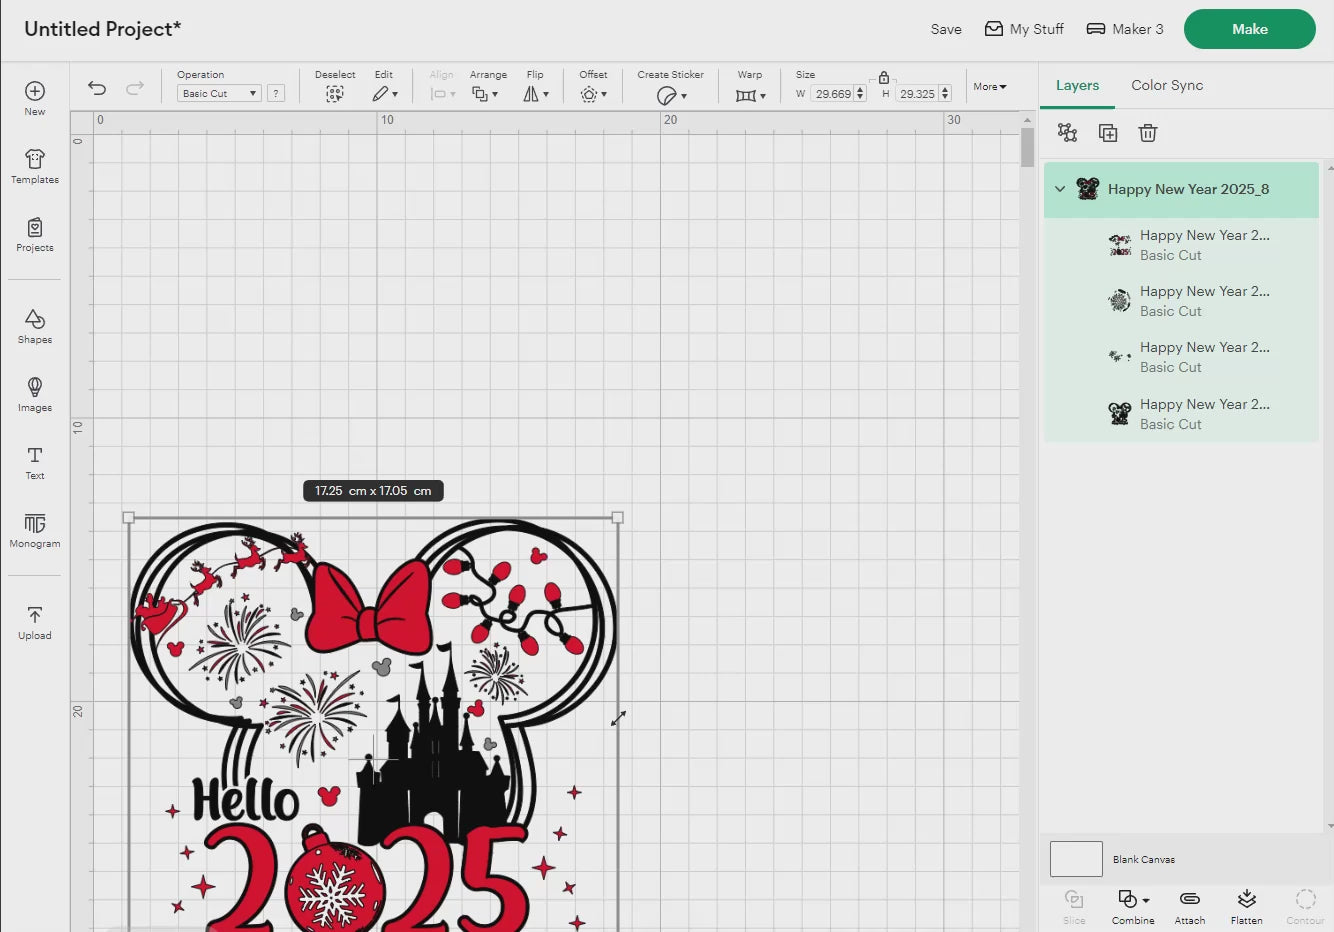This screenshot has height=932, width=1334.
Task: Click the Save button
Action: (946, 29)
